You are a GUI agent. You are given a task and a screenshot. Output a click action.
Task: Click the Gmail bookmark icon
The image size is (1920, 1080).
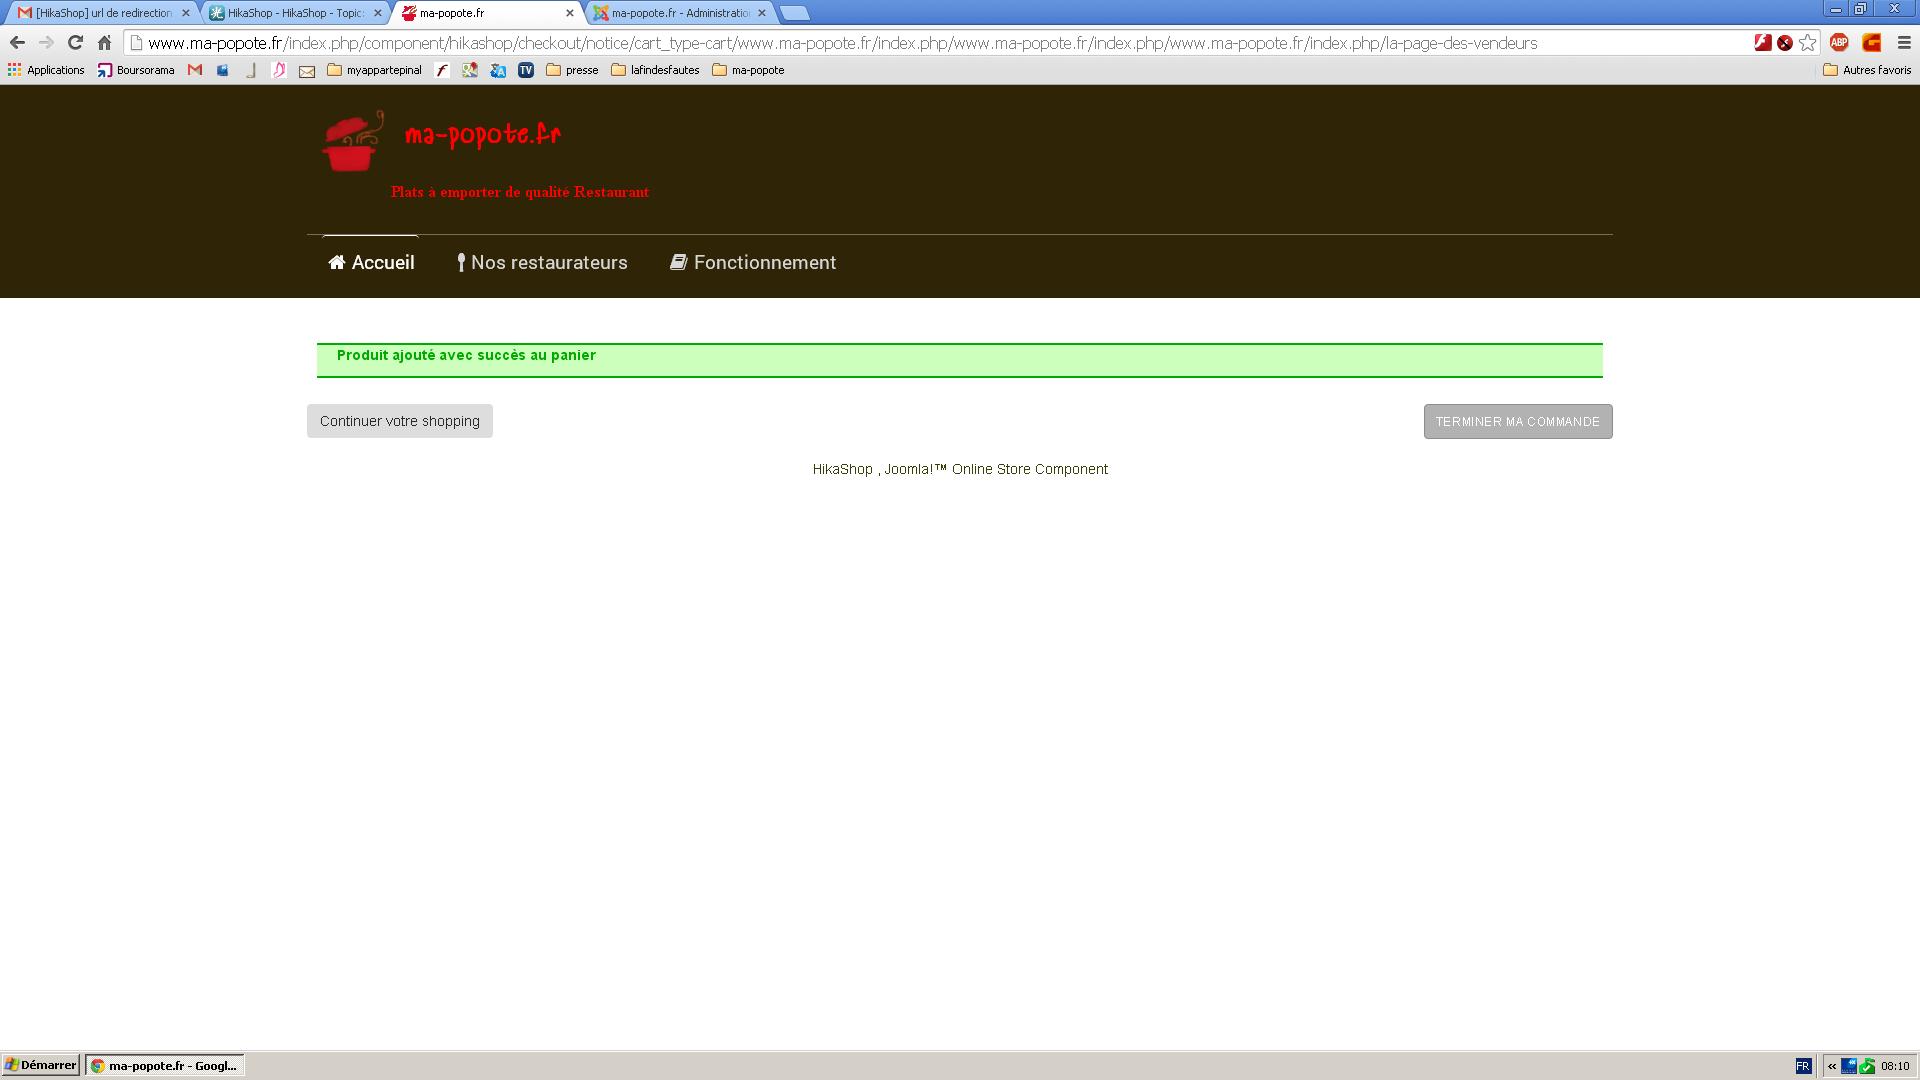pos(195,70)
